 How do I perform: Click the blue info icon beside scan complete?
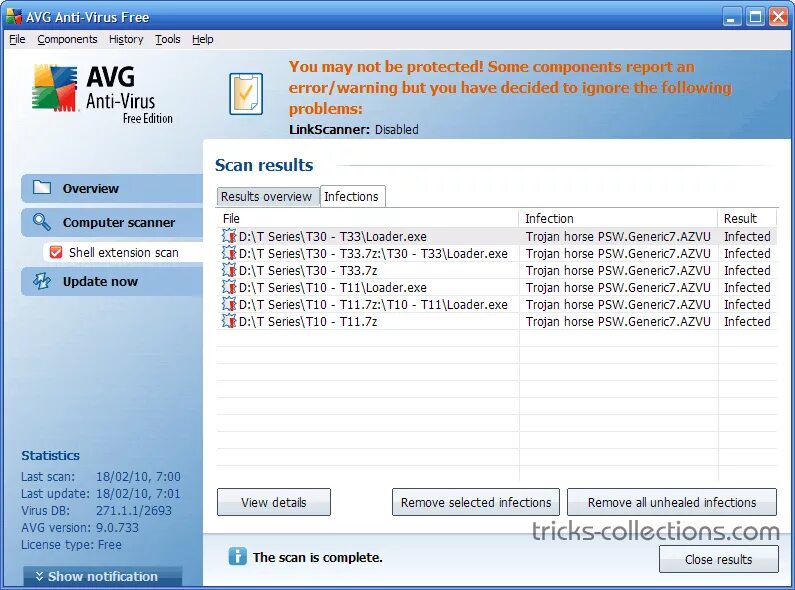coord(237,556)
